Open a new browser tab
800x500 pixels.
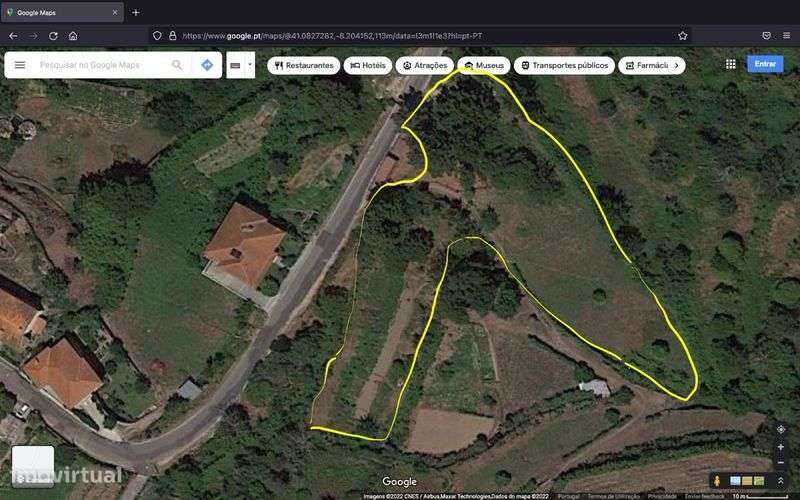click(136, 12)
